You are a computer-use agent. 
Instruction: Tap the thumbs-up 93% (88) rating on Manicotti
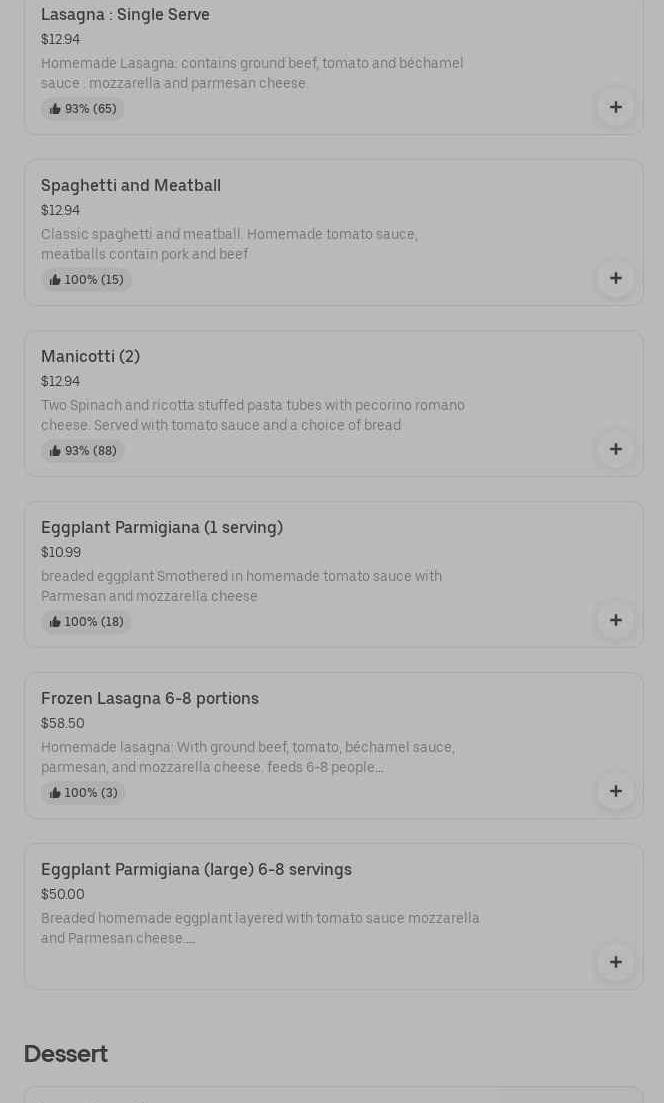83,451
